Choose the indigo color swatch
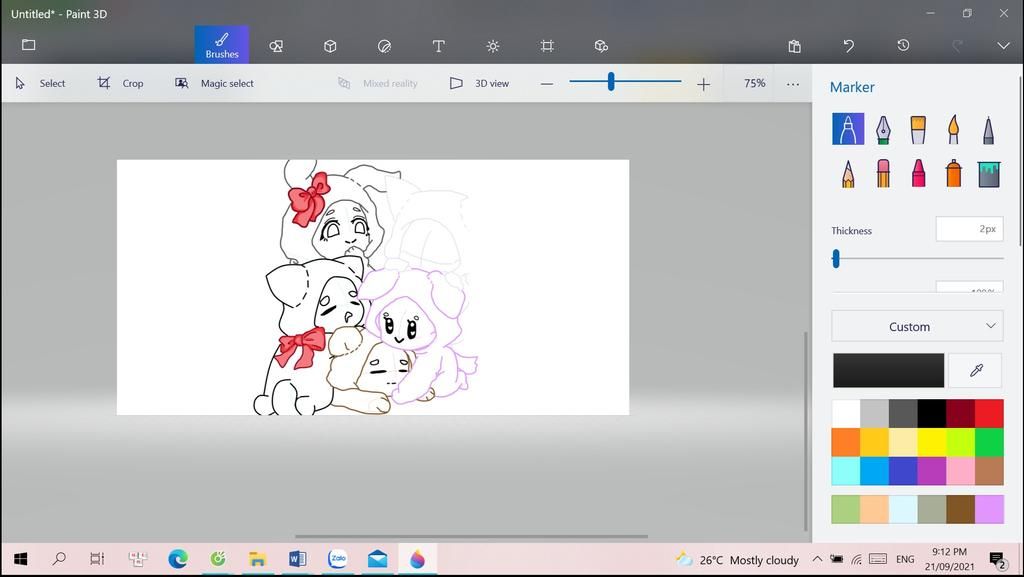 pos(903,471)
